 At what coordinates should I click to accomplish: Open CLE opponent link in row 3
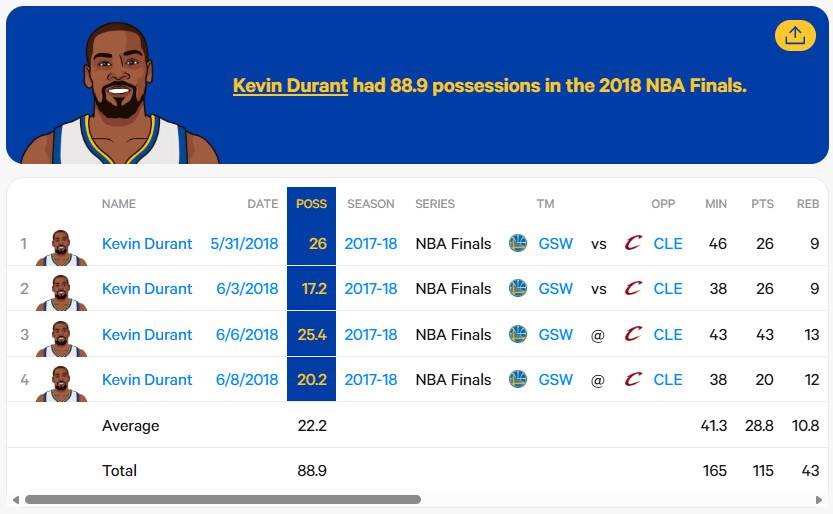pyautogui.click(x=668, y=335)
